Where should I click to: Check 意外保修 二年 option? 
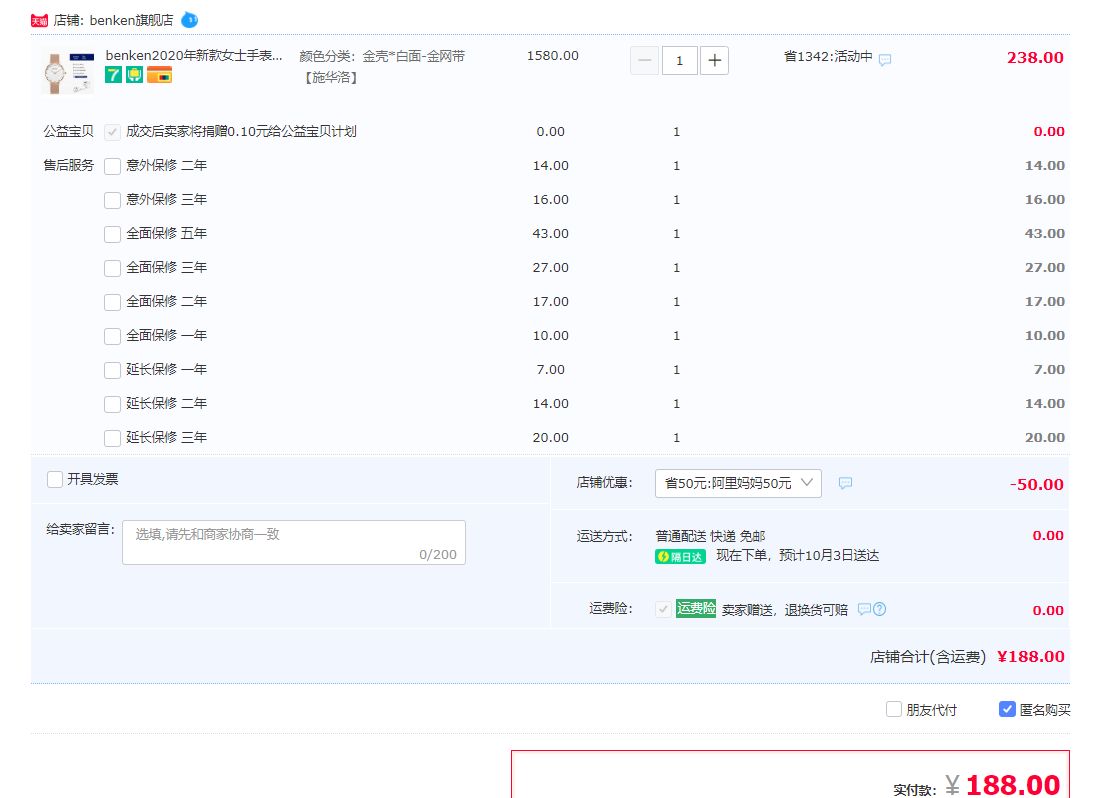(112, 166)
